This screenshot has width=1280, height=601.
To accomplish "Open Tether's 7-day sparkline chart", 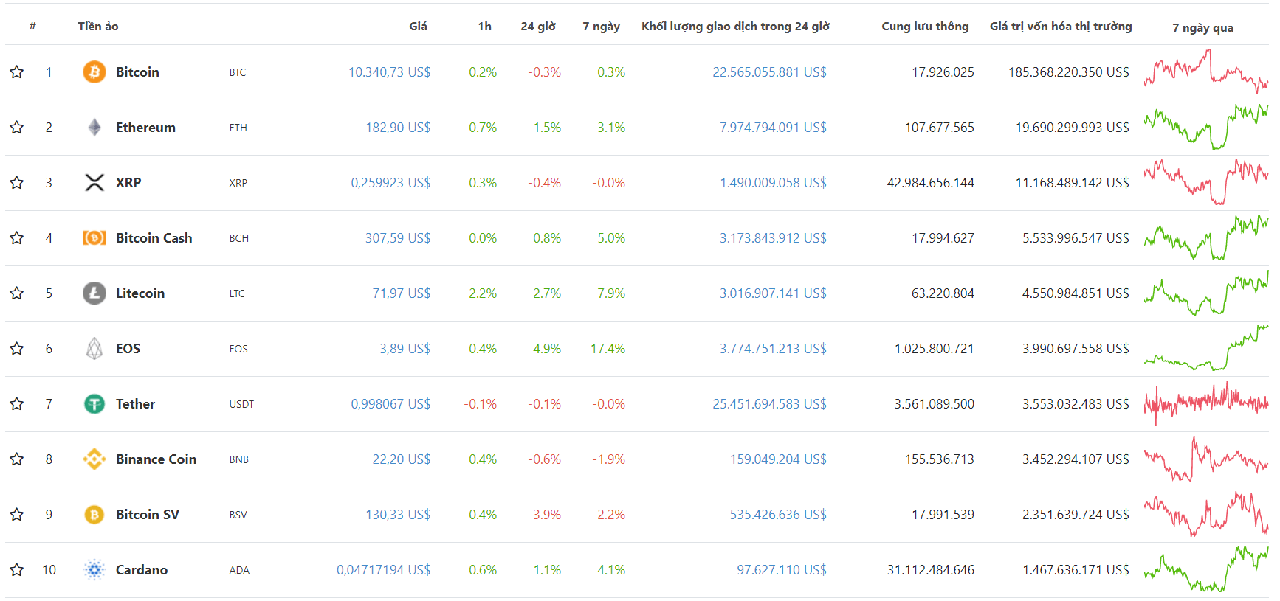I will [x=1206, y=403].
